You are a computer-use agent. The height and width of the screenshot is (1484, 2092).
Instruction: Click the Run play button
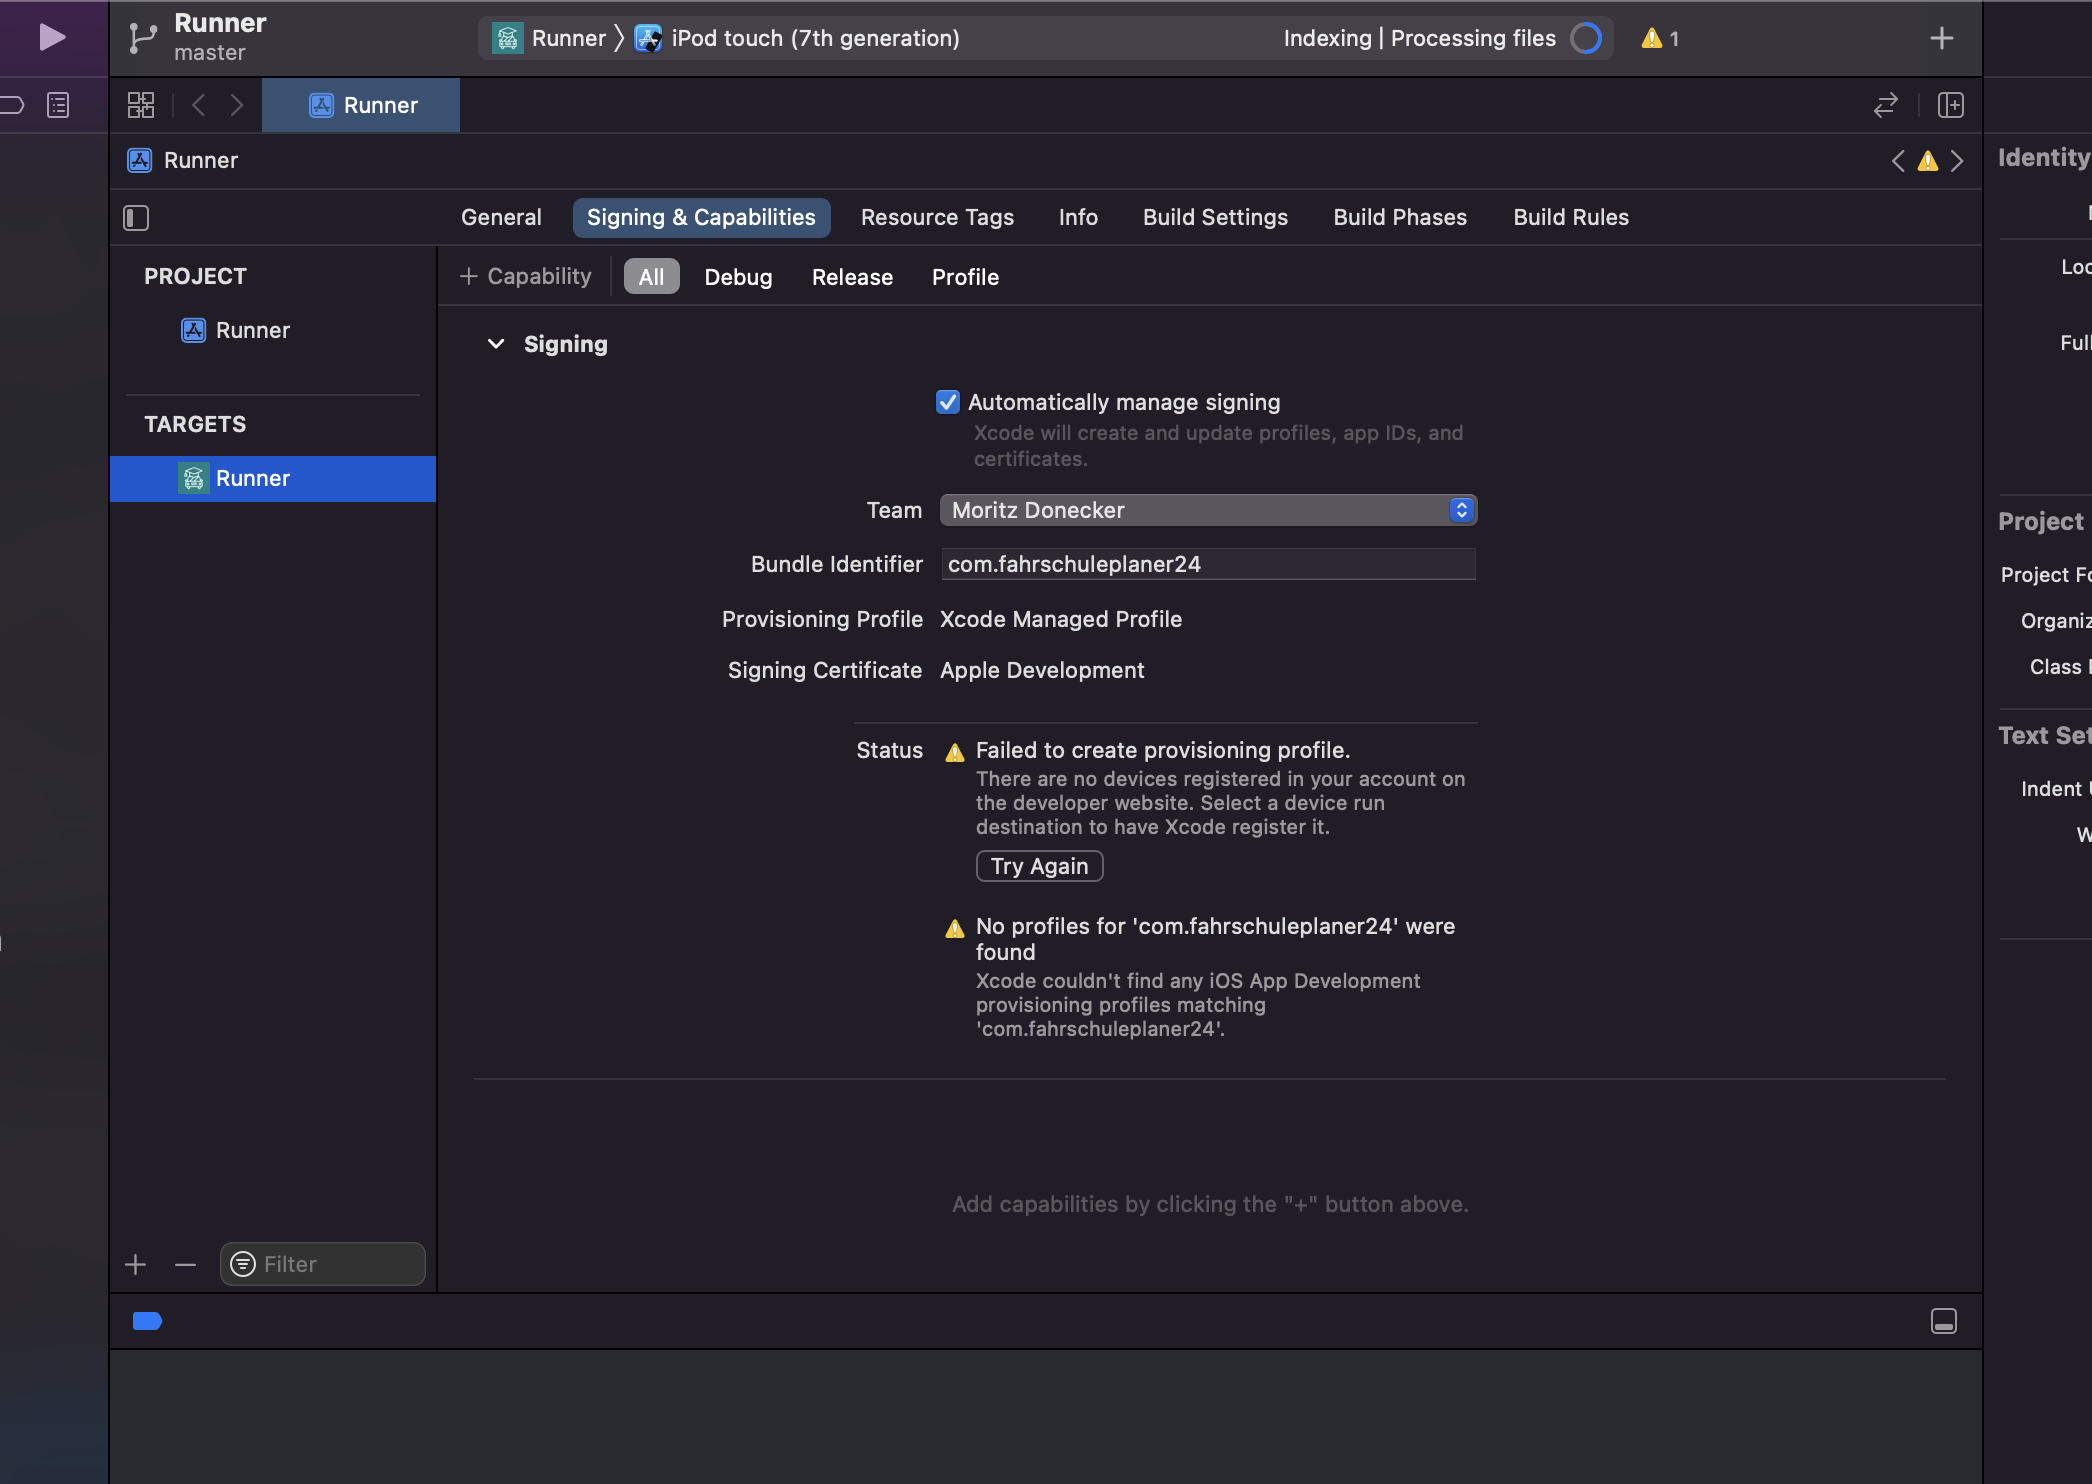pyautogui.click(x=51, y=38)
